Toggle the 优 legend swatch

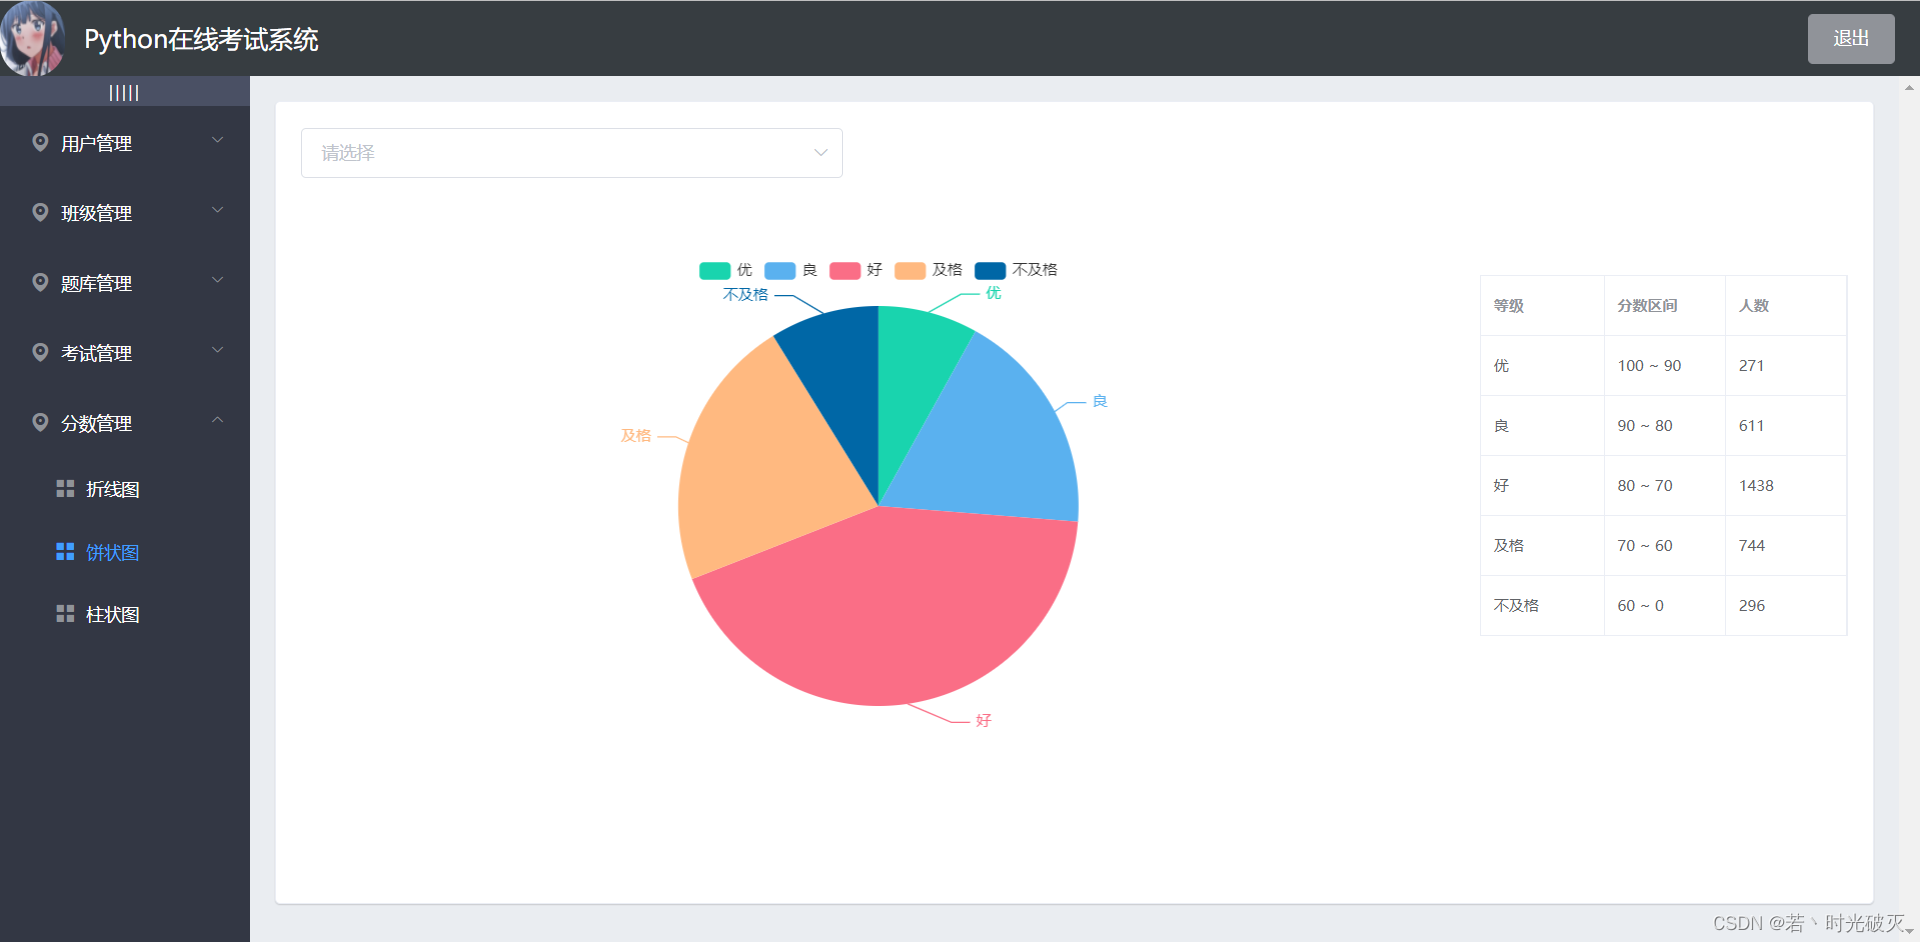[715, 270]
